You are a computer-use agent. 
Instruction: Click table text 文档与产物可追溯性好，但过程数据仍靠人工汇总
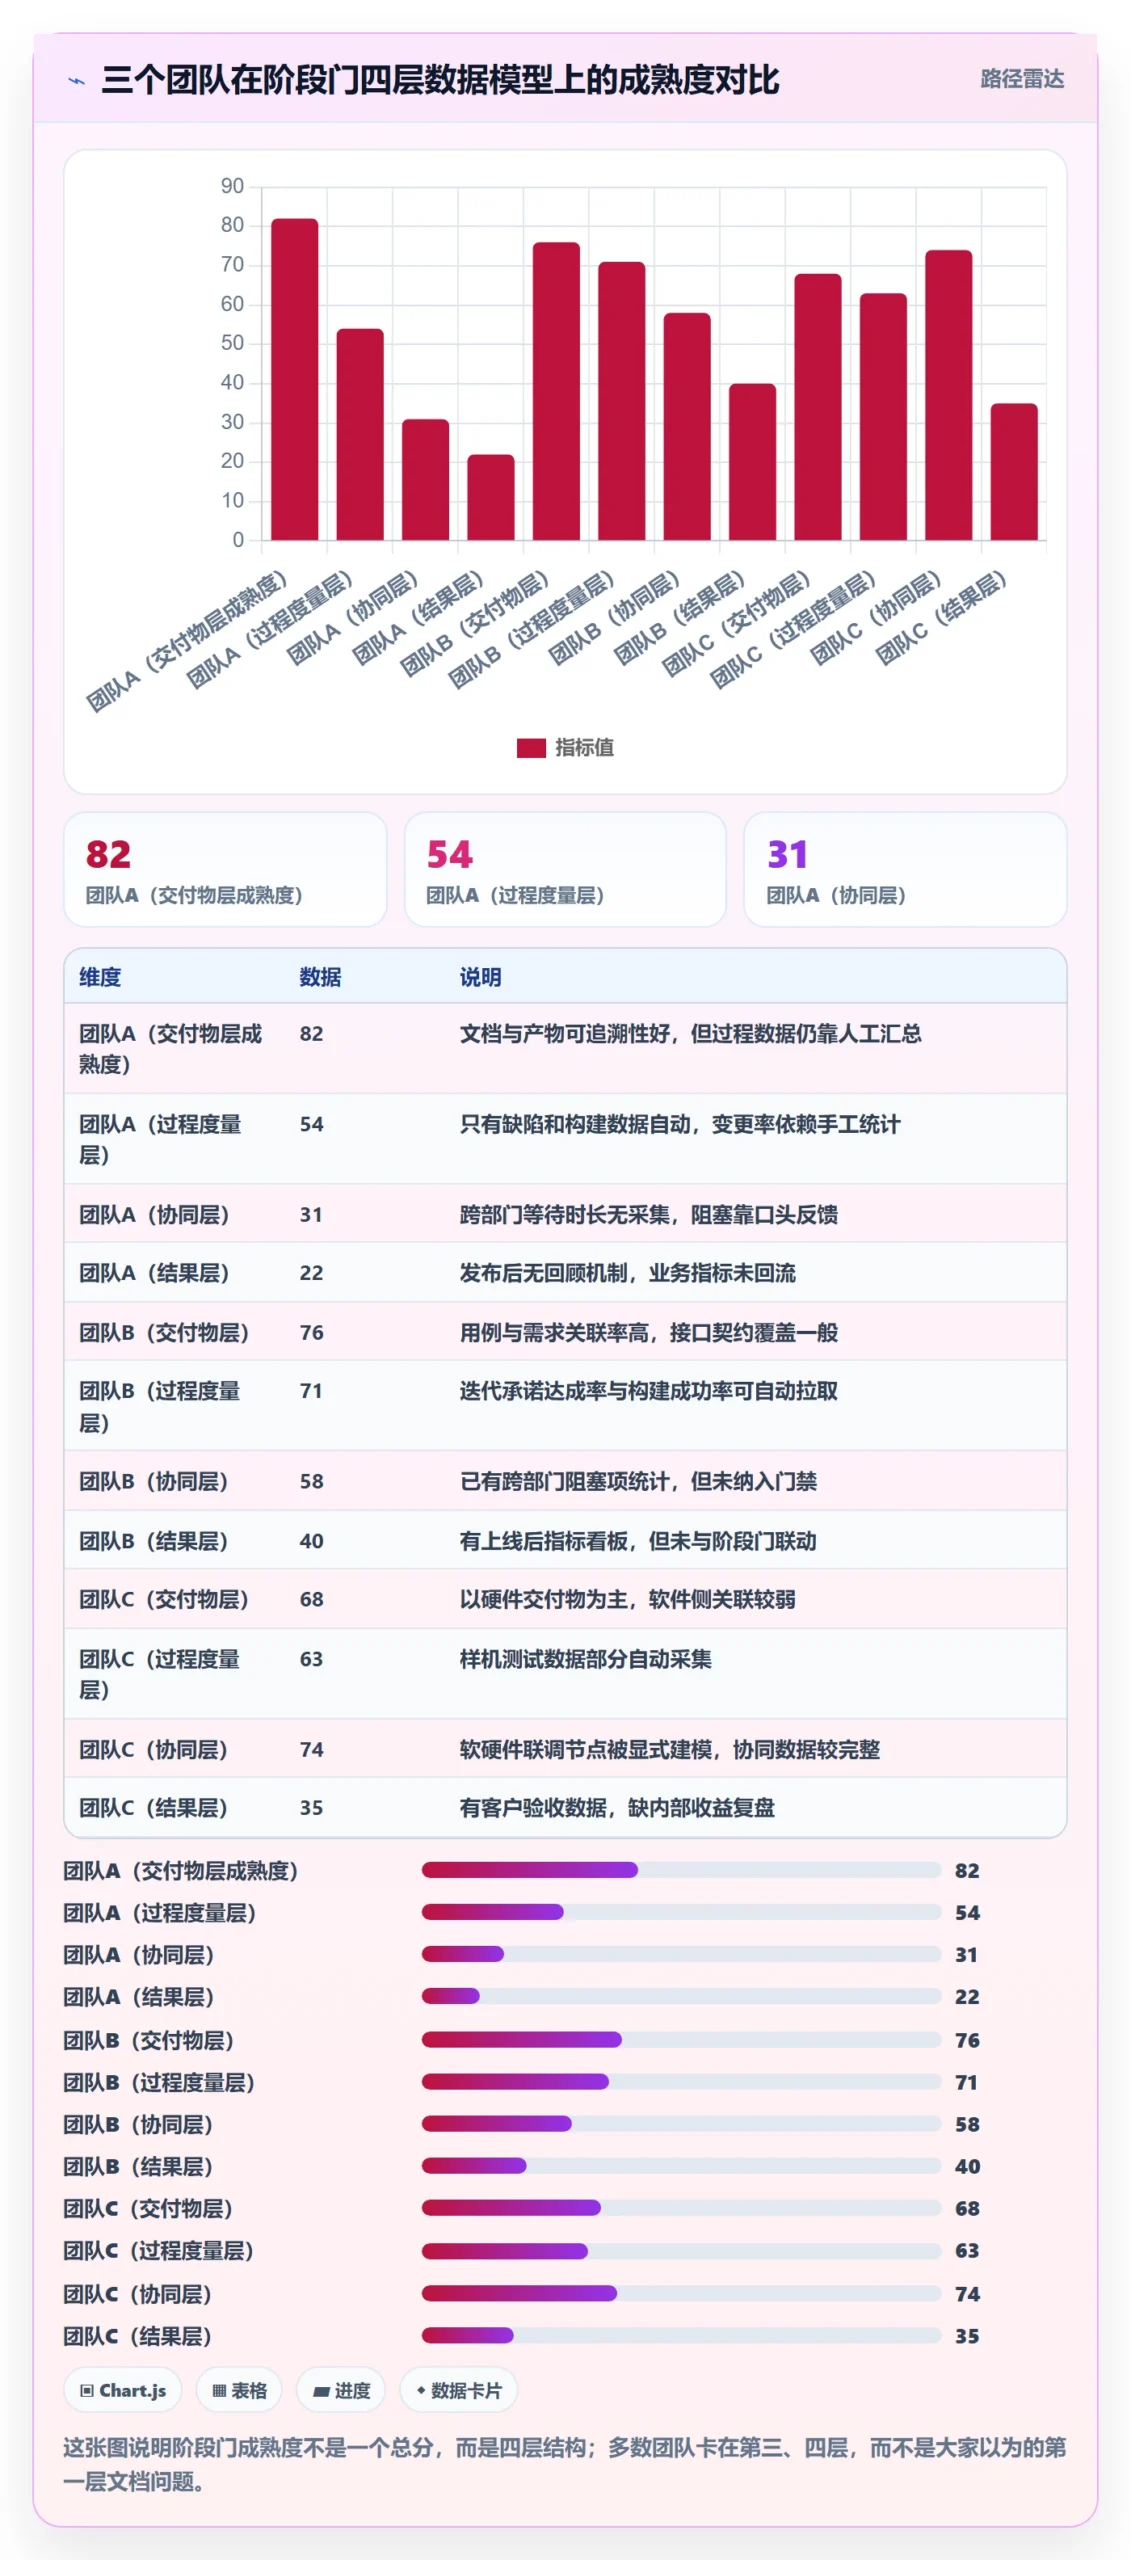coord(691,1033)
